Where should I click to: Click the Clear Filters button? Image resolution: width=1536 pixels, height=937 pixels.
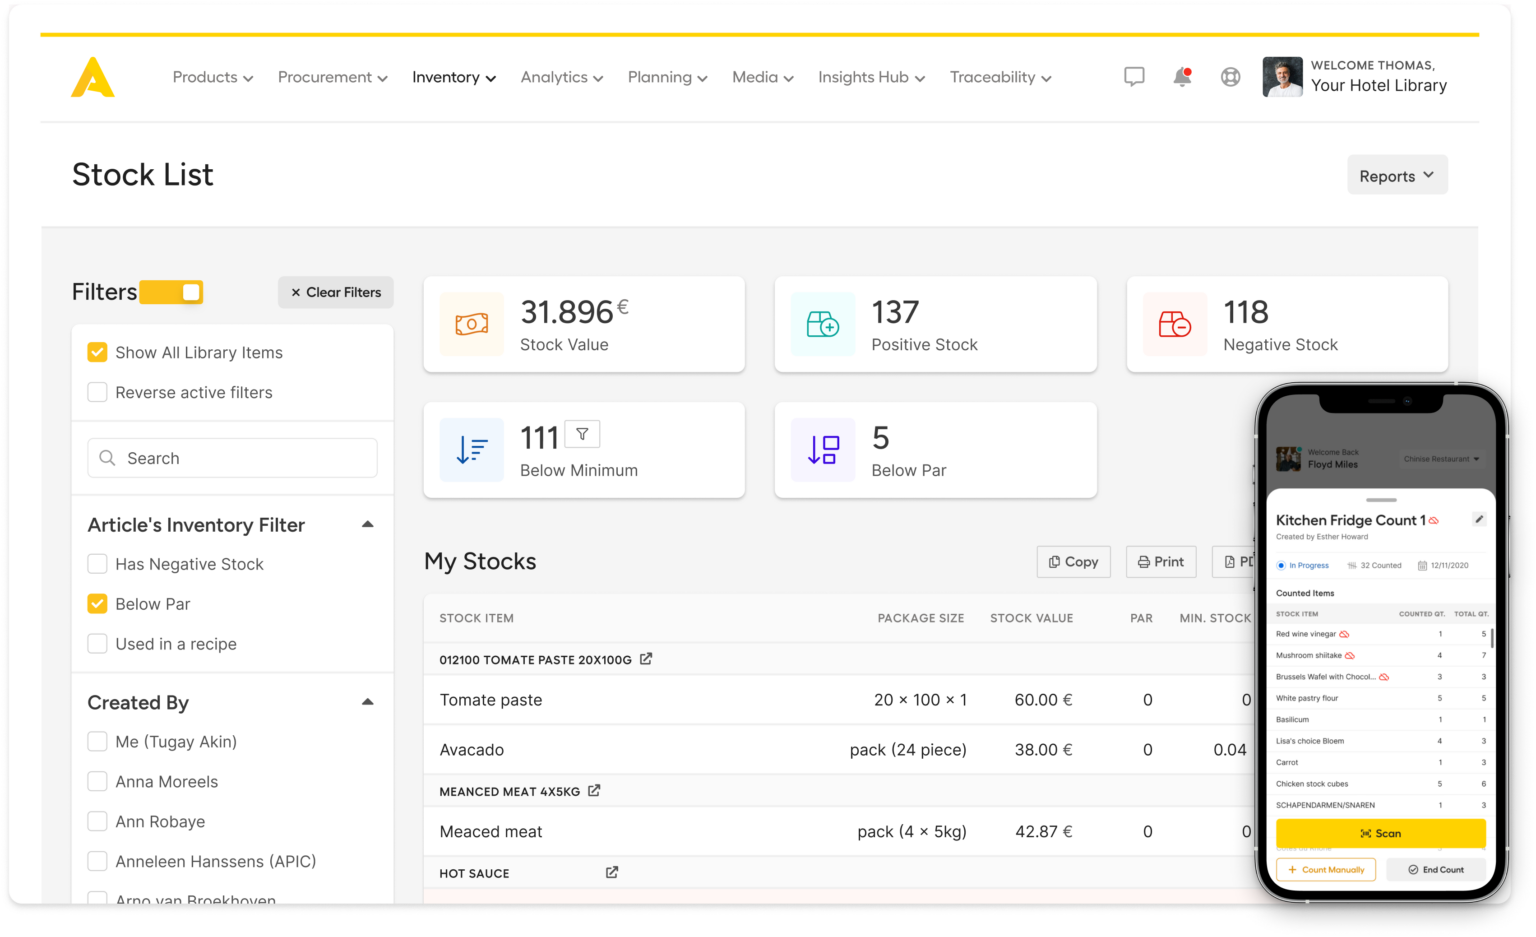click(x=336, y=292)
